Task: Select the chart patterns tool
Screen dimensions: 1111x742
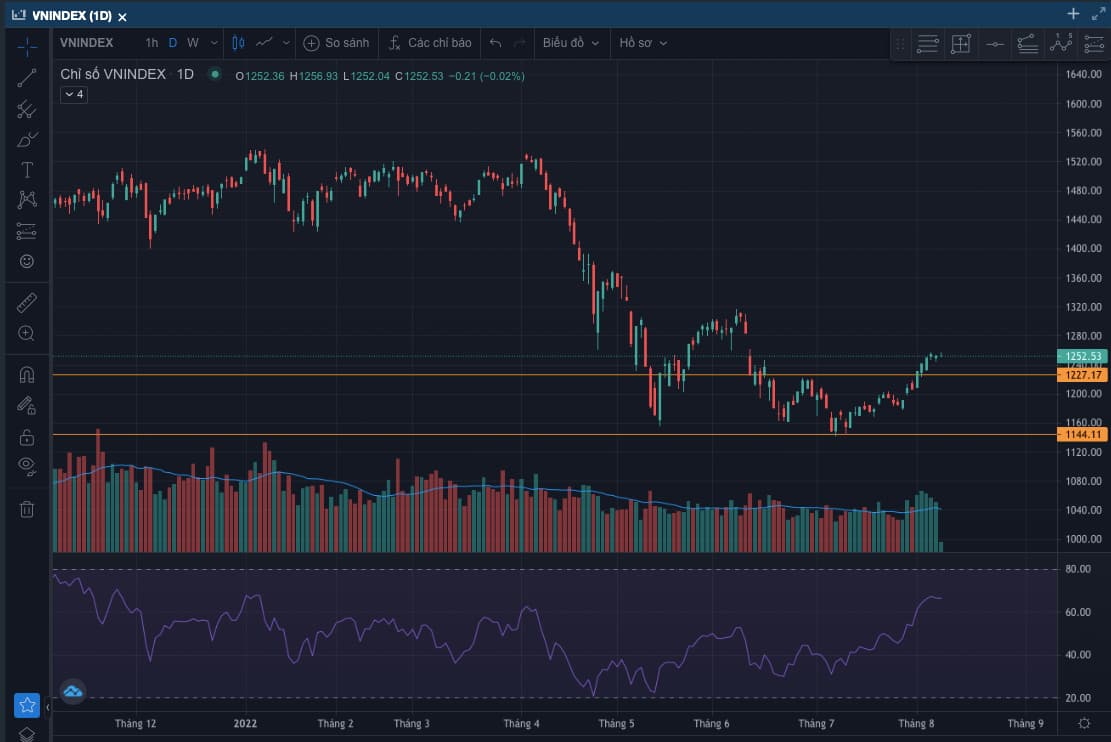Action: [x=27, y=200]
